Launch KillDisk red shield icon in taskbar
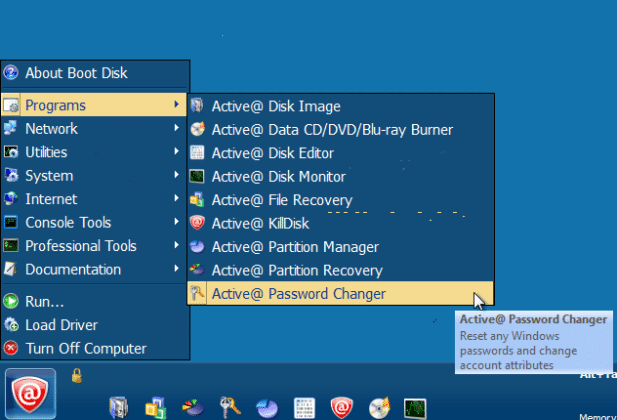 tap(342, 408)
